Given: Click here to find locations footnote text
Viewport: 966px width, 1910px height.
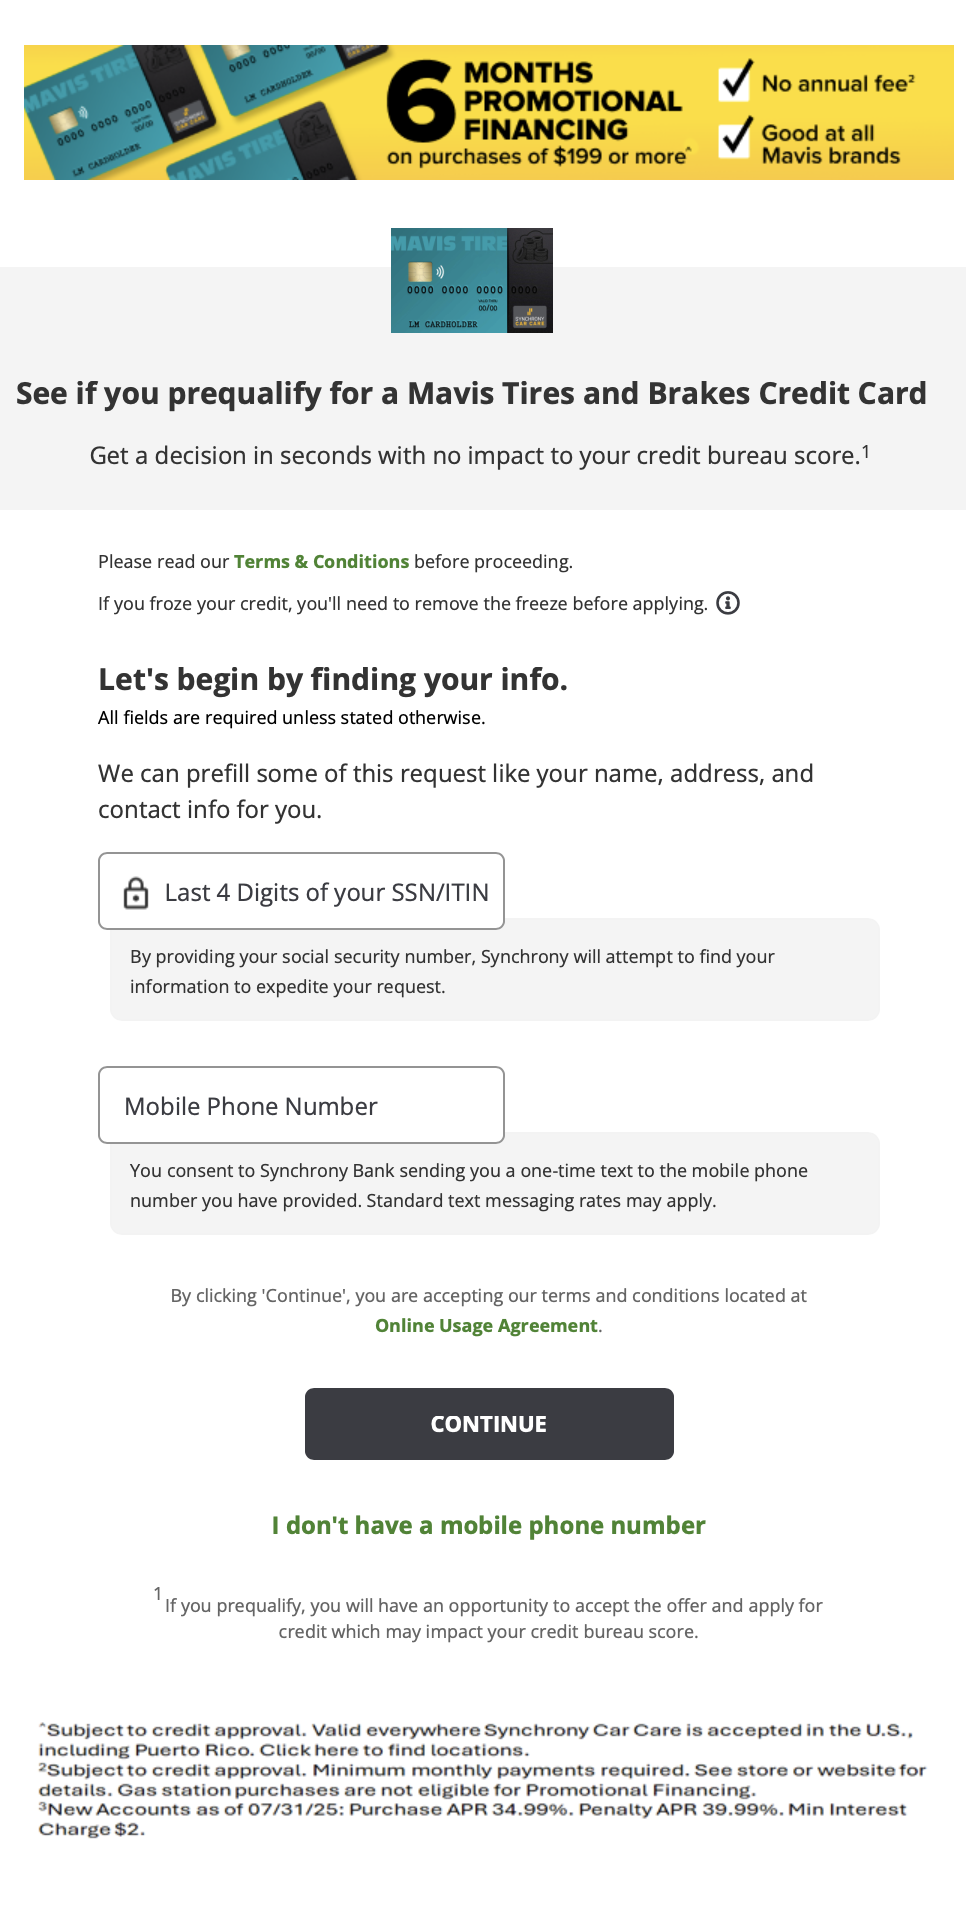Looking at the screenshot, I should pyautogui.click(x=391, y=1750).
